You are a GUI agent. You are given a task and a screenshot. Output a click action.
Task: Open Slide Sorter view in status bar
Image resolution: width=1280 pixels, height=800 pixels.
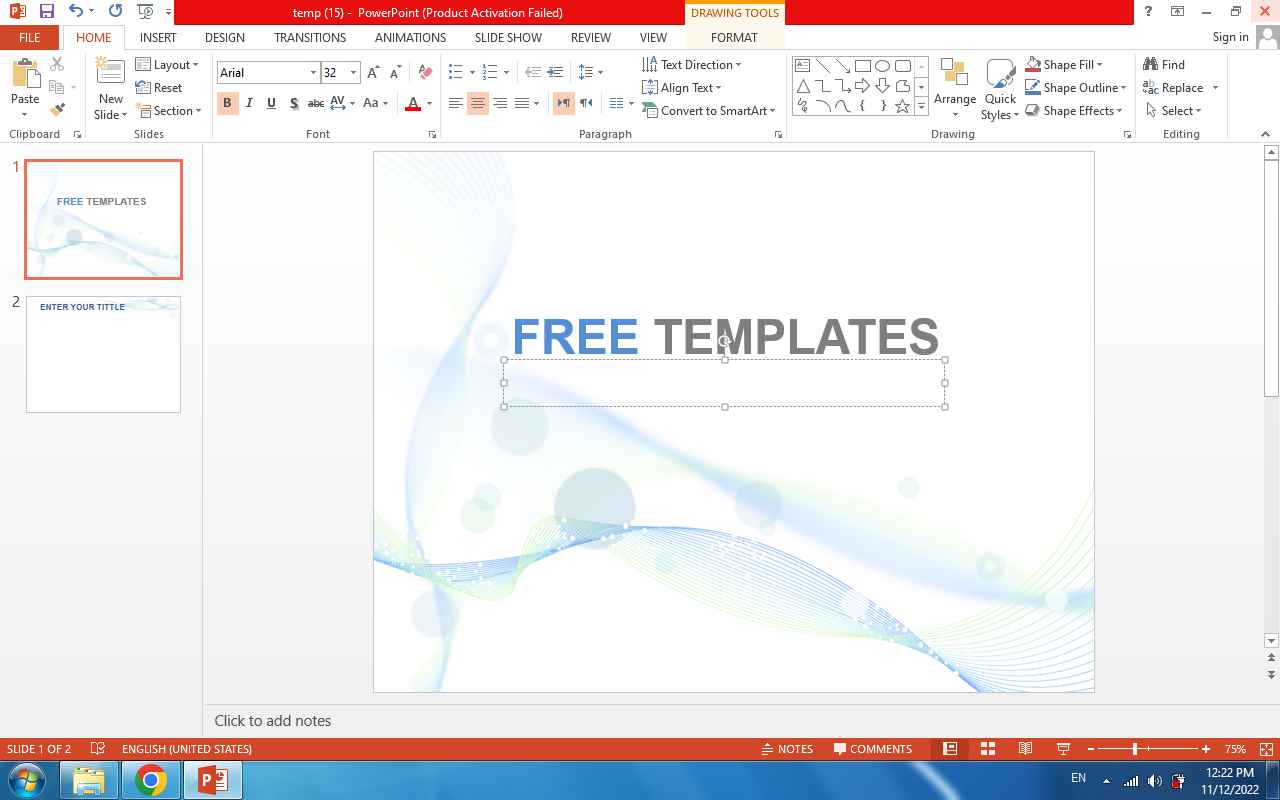(987, 749)
